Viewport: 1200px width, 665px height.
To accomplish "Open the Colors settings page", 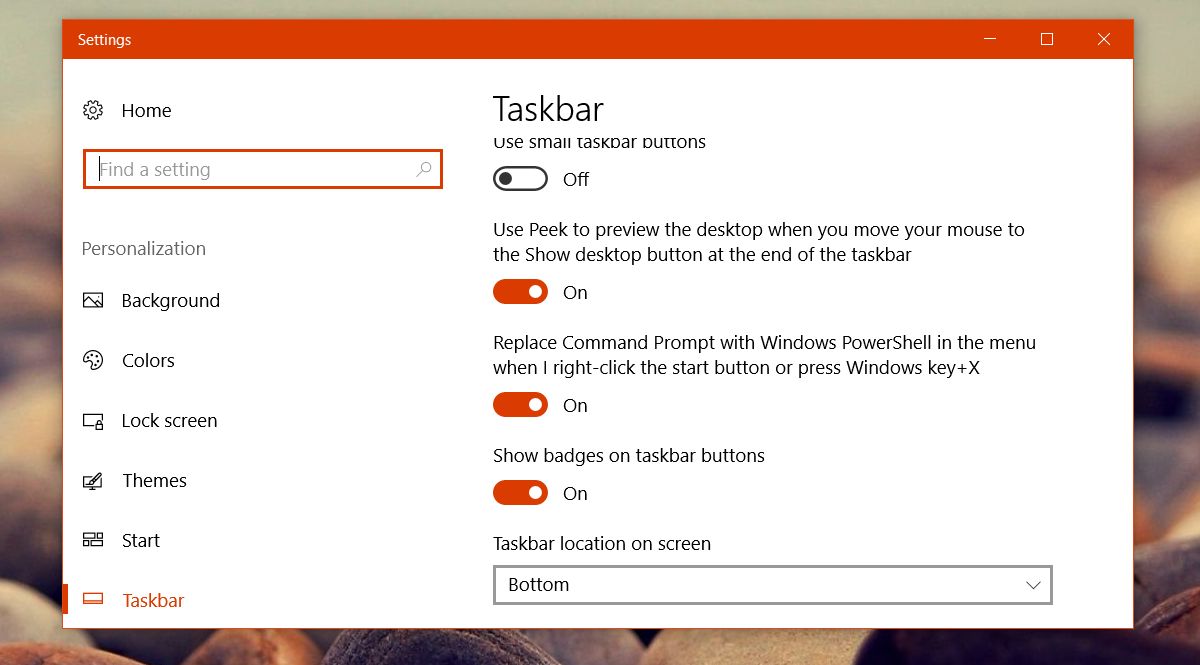I will point(148,360).
